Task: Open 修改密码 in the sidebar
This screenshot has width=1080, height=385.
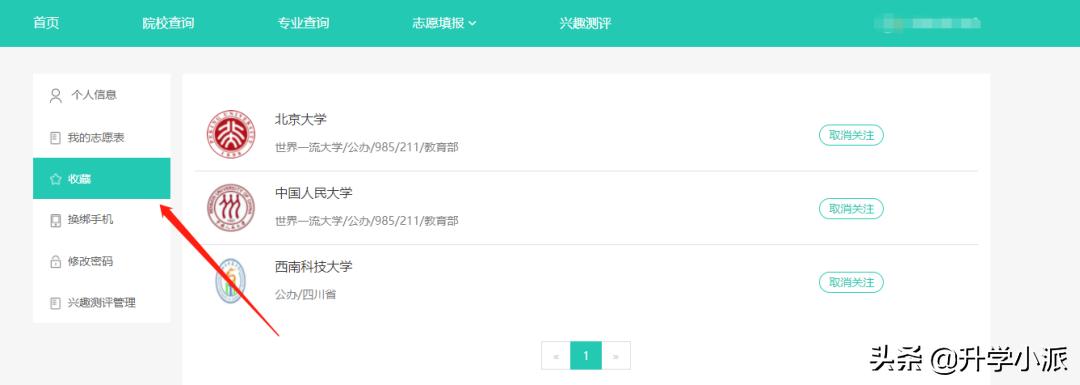Action: [x=90, y=262]
